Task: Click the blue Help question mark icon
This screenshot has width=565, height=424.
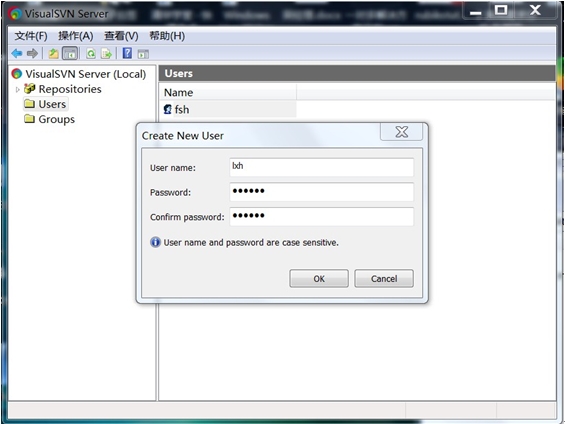Action: [x=127, y=53]
